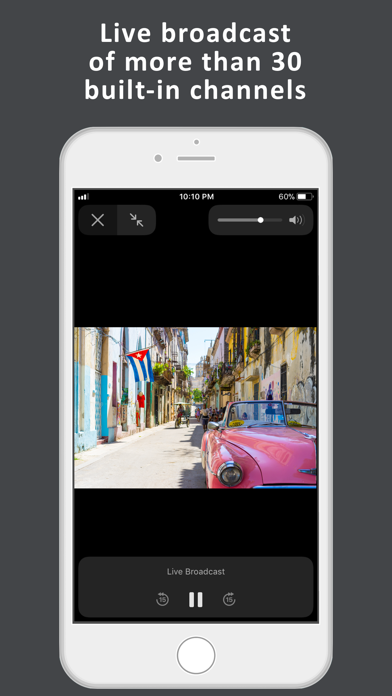
Task: Tap the speaker volume icon
Action: [297, 220]
